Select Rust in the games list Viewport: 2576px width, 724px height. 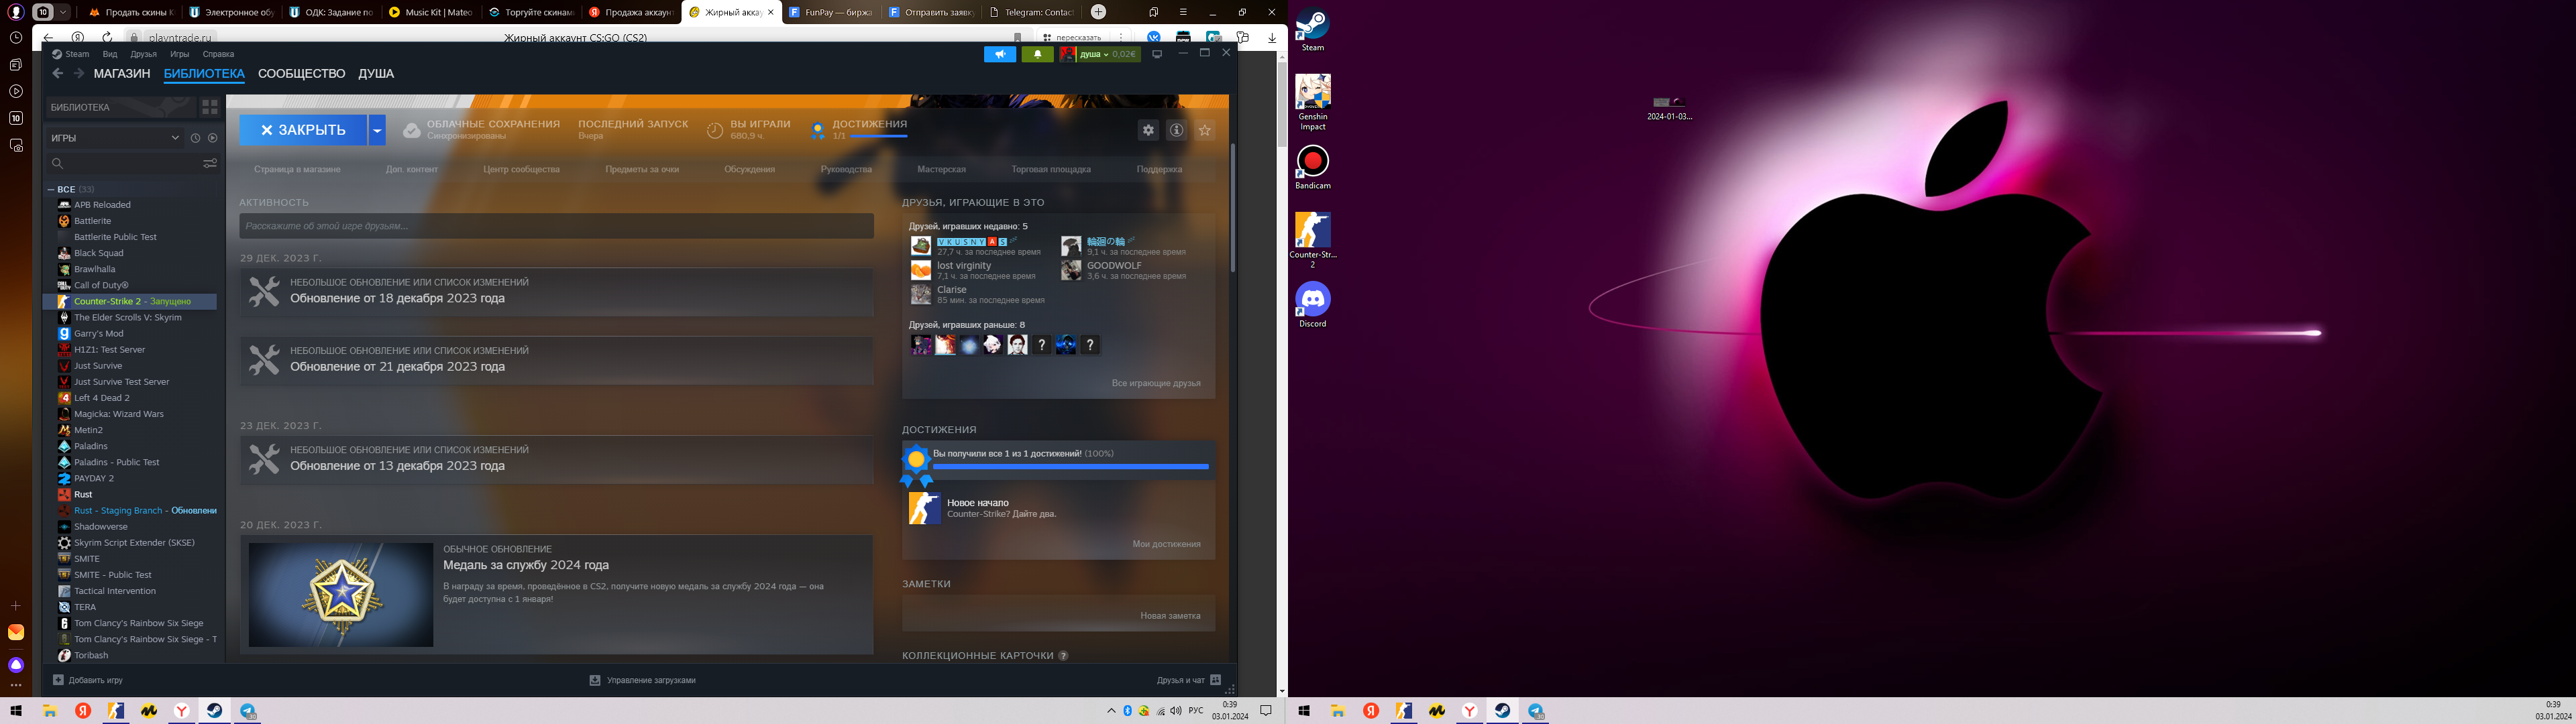pos(83,494)
